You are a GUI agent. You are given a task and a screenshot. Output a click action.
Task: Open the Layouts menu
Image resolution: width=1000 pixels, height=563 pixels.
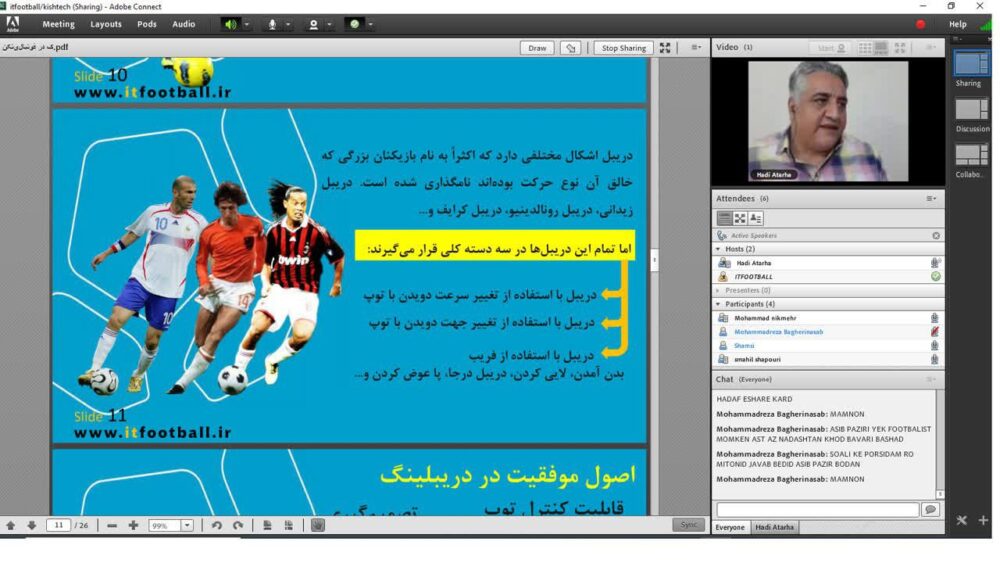click(x=106, y=24)
